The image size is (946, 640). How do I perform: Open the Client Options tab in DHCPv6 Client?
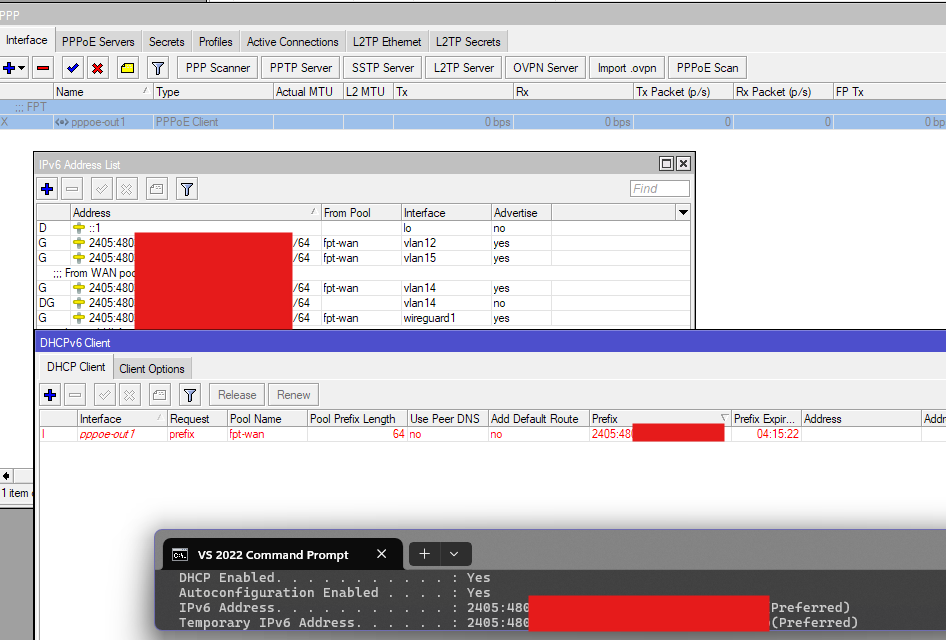(x=152, y=367)
